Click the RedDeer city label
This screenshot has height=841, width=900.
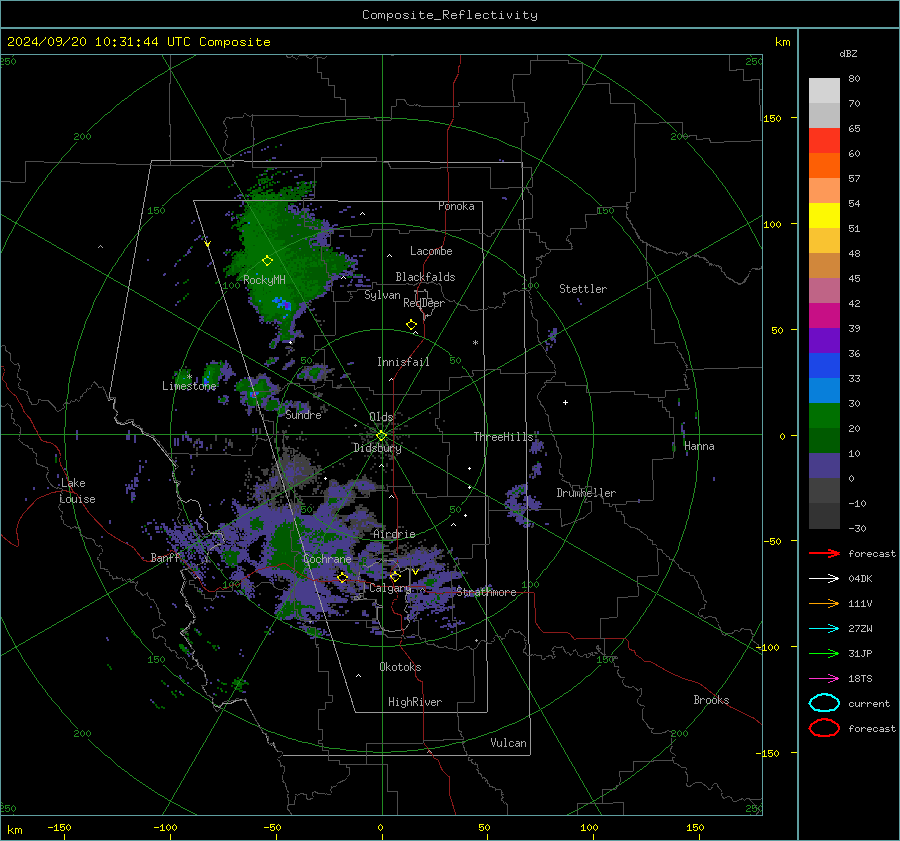424,303
